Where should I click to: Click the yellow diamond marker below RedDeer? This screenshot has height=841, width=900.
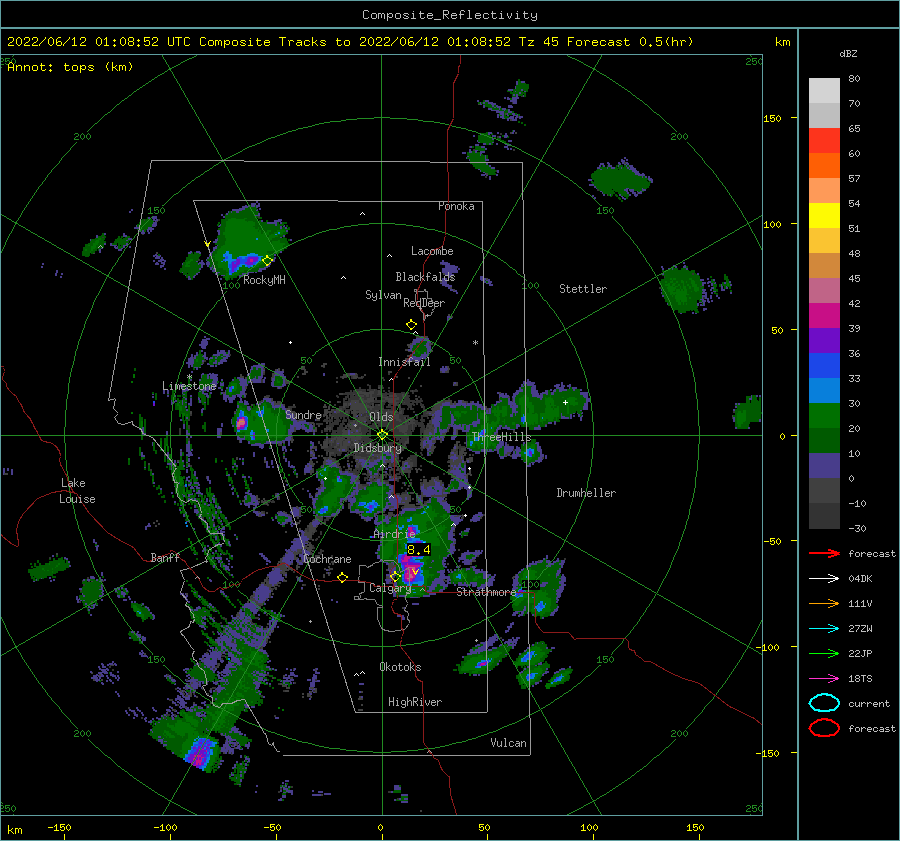[x=411, y=325]
